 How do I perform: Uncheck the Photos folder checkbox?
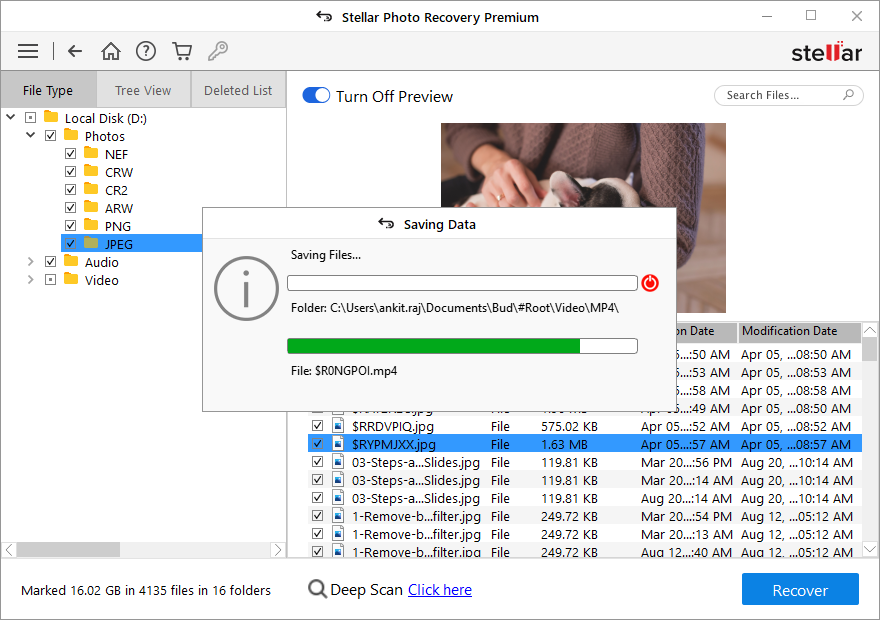pos(51,136)
